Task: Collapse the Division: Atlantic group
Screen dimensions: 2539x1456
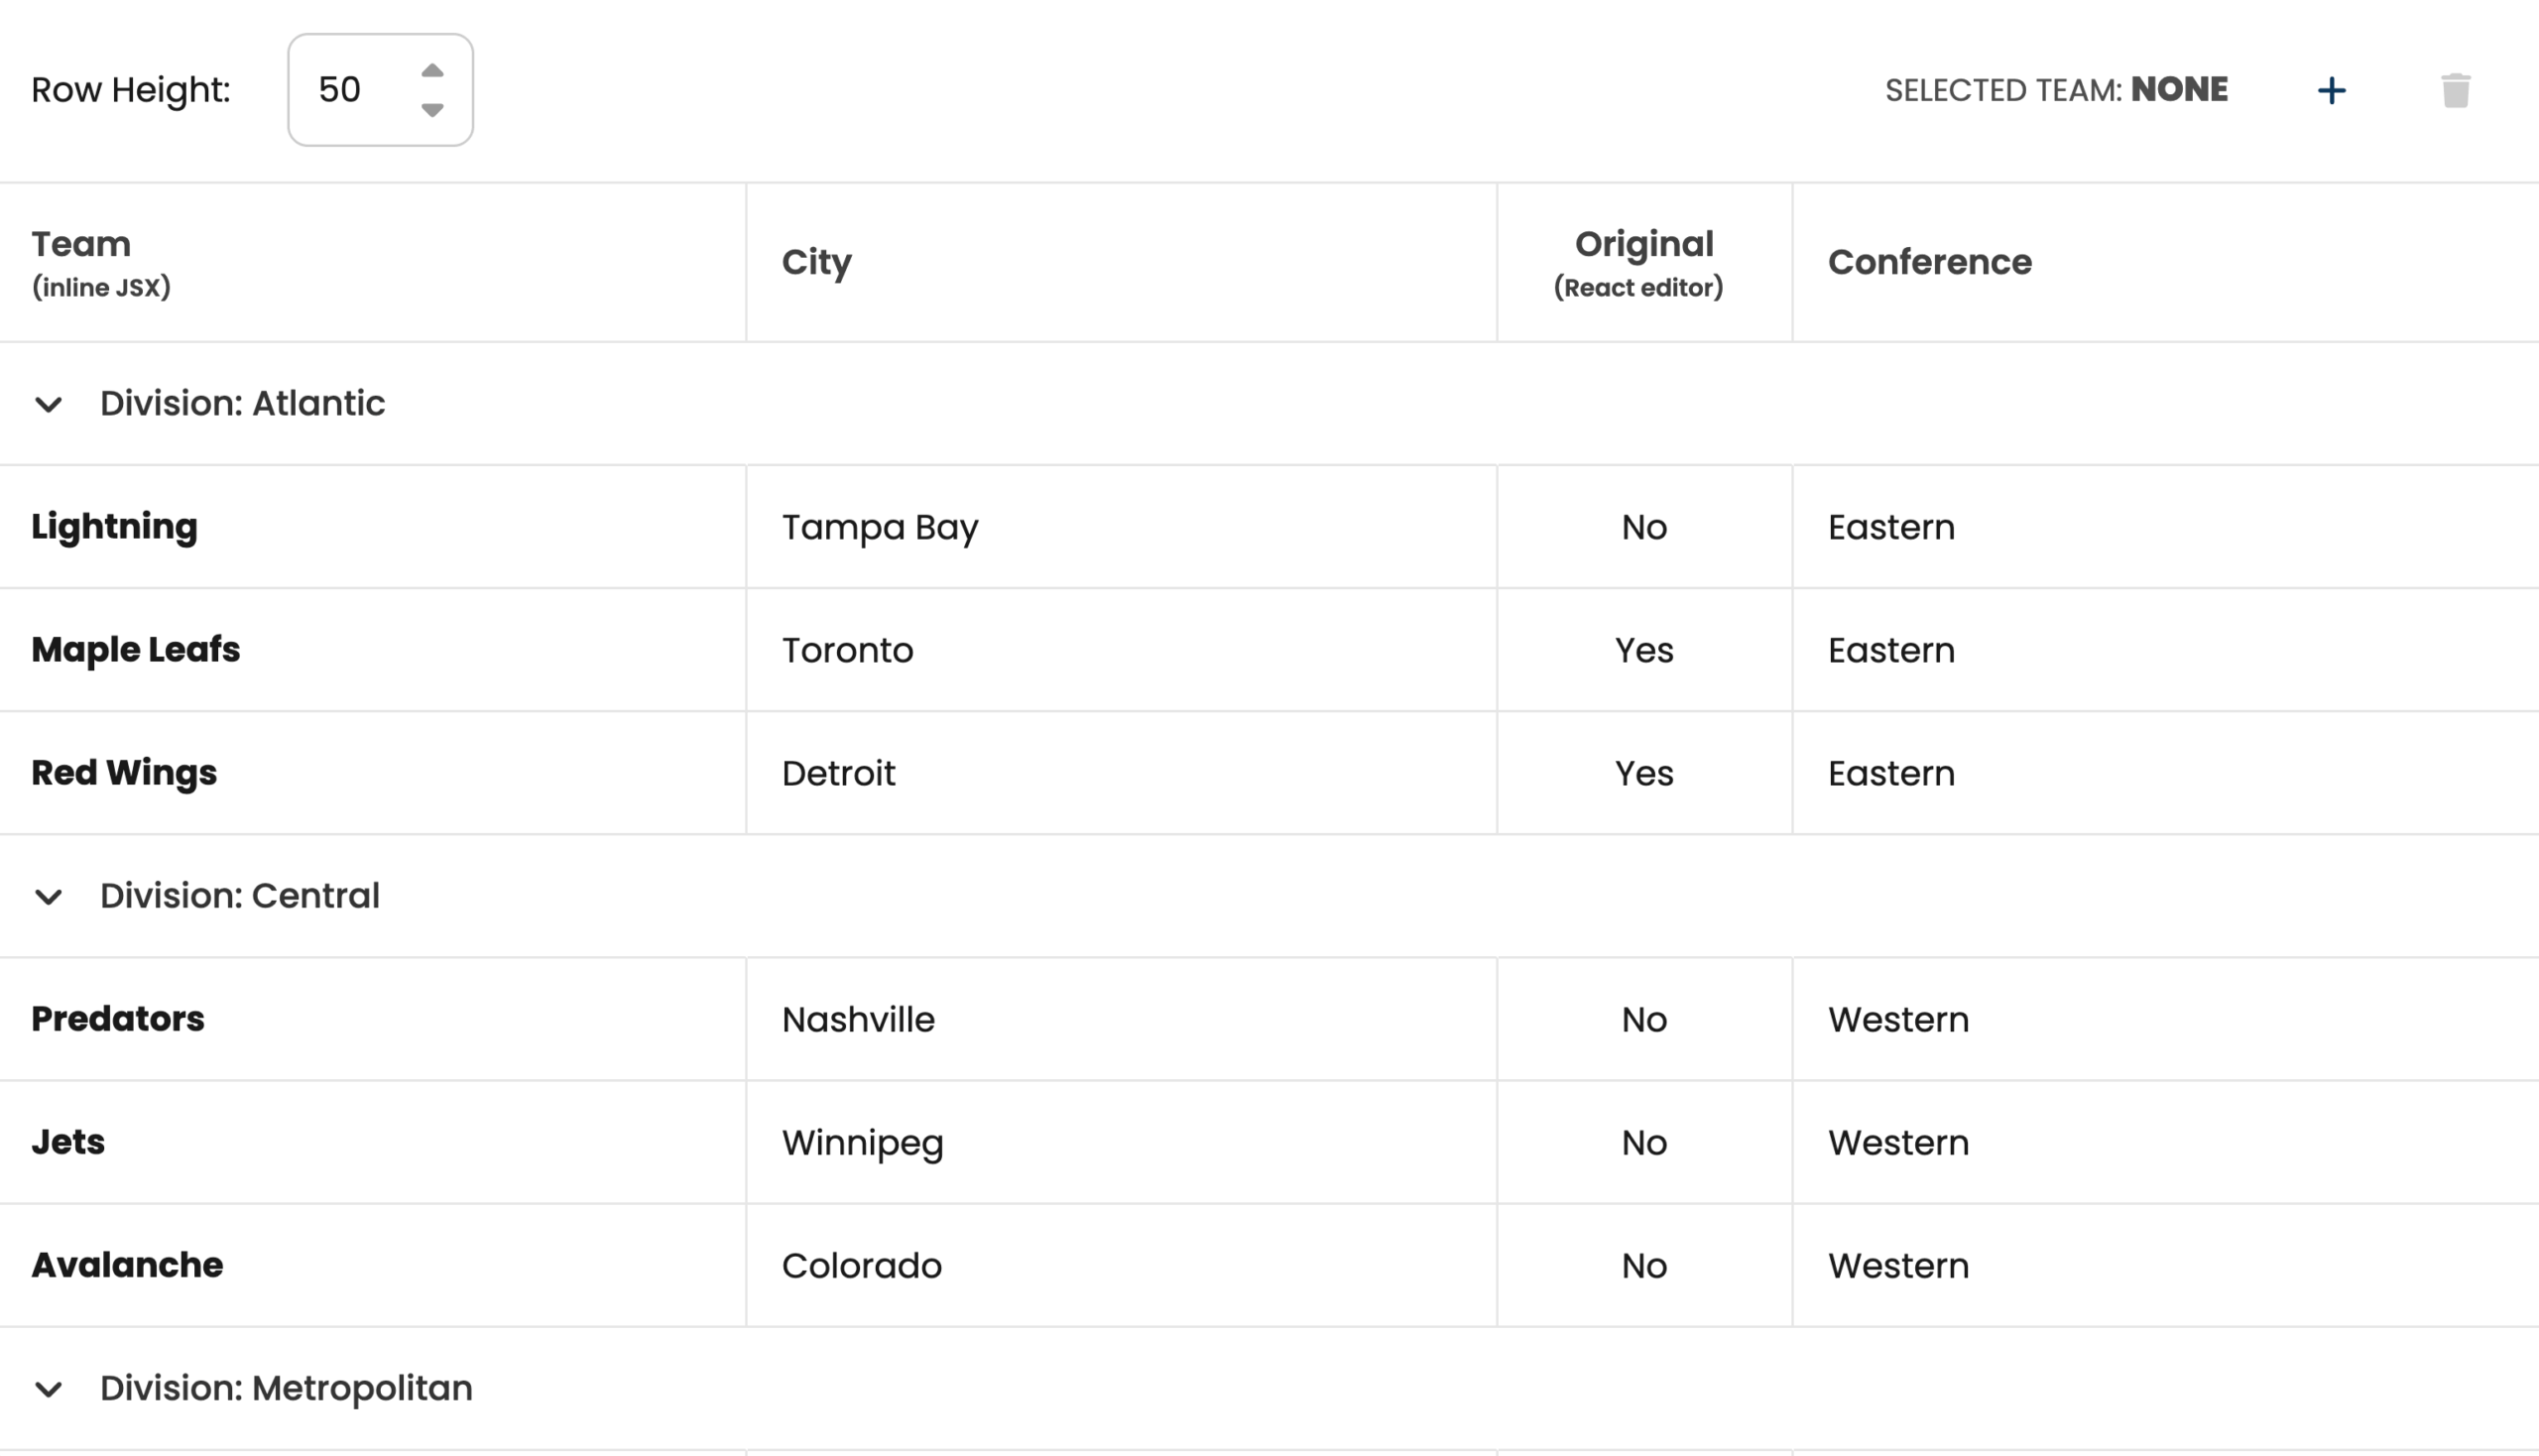Action: tap(49, 404)
